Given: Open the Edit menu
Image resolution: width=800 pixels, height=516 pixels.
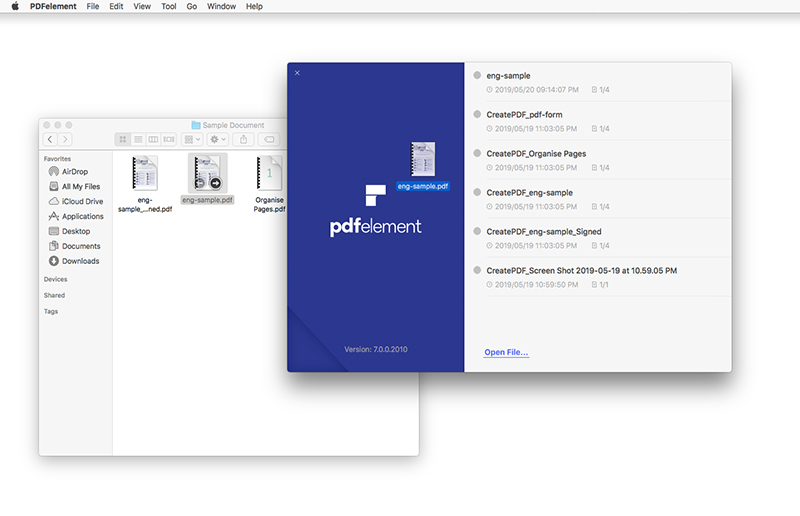Looking at the screenshot, I should [116, 6].
